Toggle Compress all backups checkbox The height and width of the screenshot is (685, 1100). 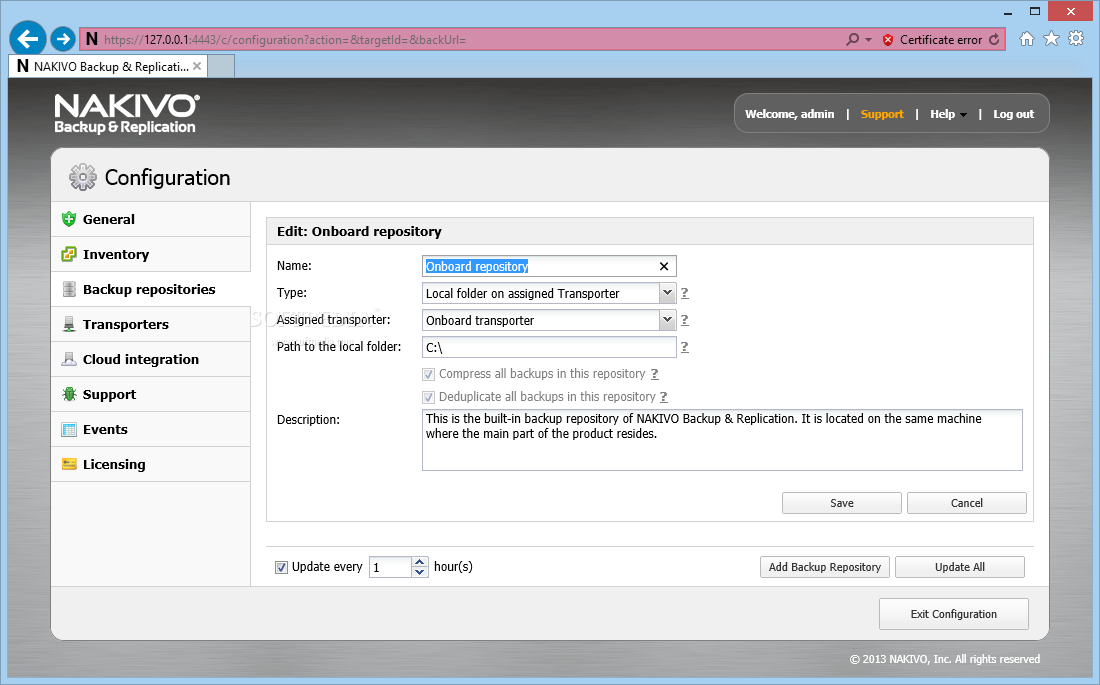(x=429, y=374)
